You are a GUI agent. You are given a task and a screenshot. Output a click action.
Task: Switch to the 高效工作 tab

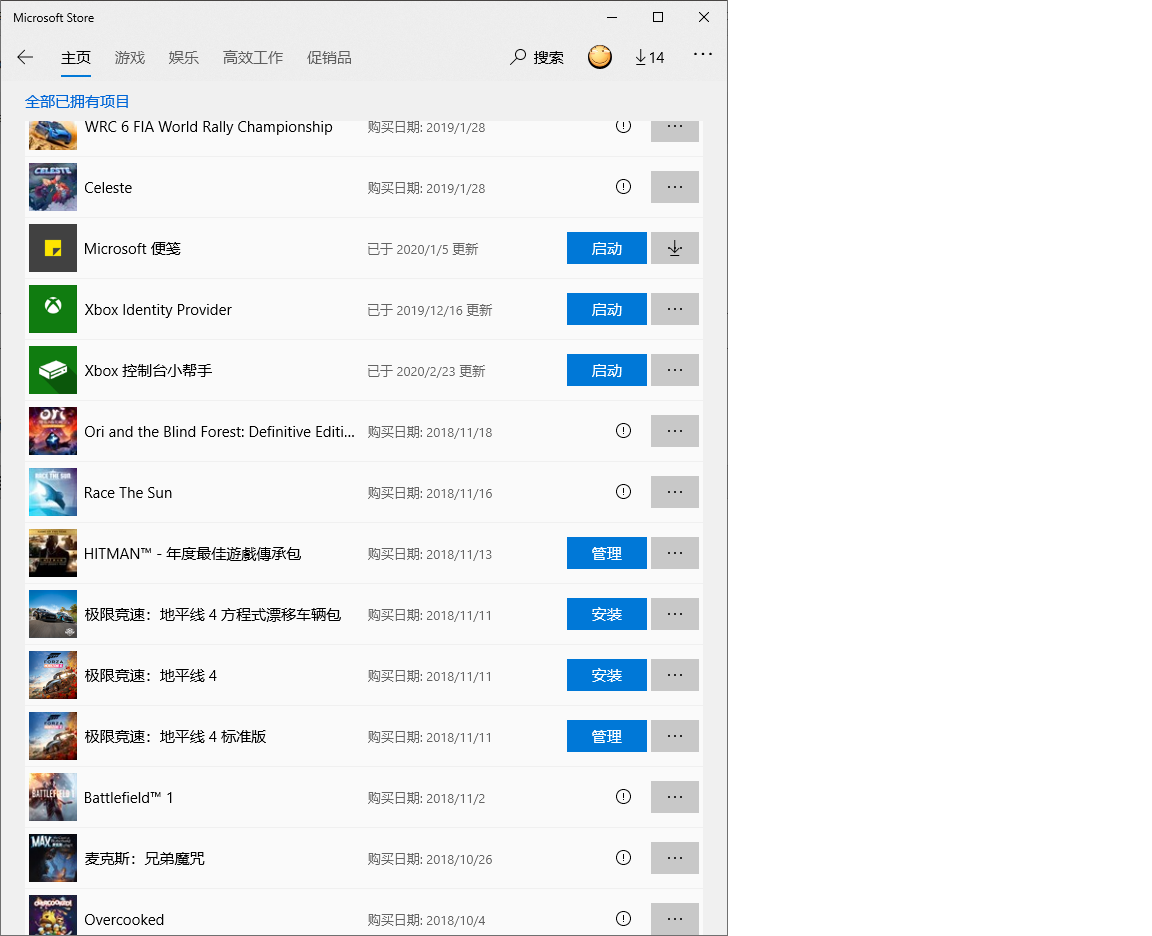pos(253,58)
